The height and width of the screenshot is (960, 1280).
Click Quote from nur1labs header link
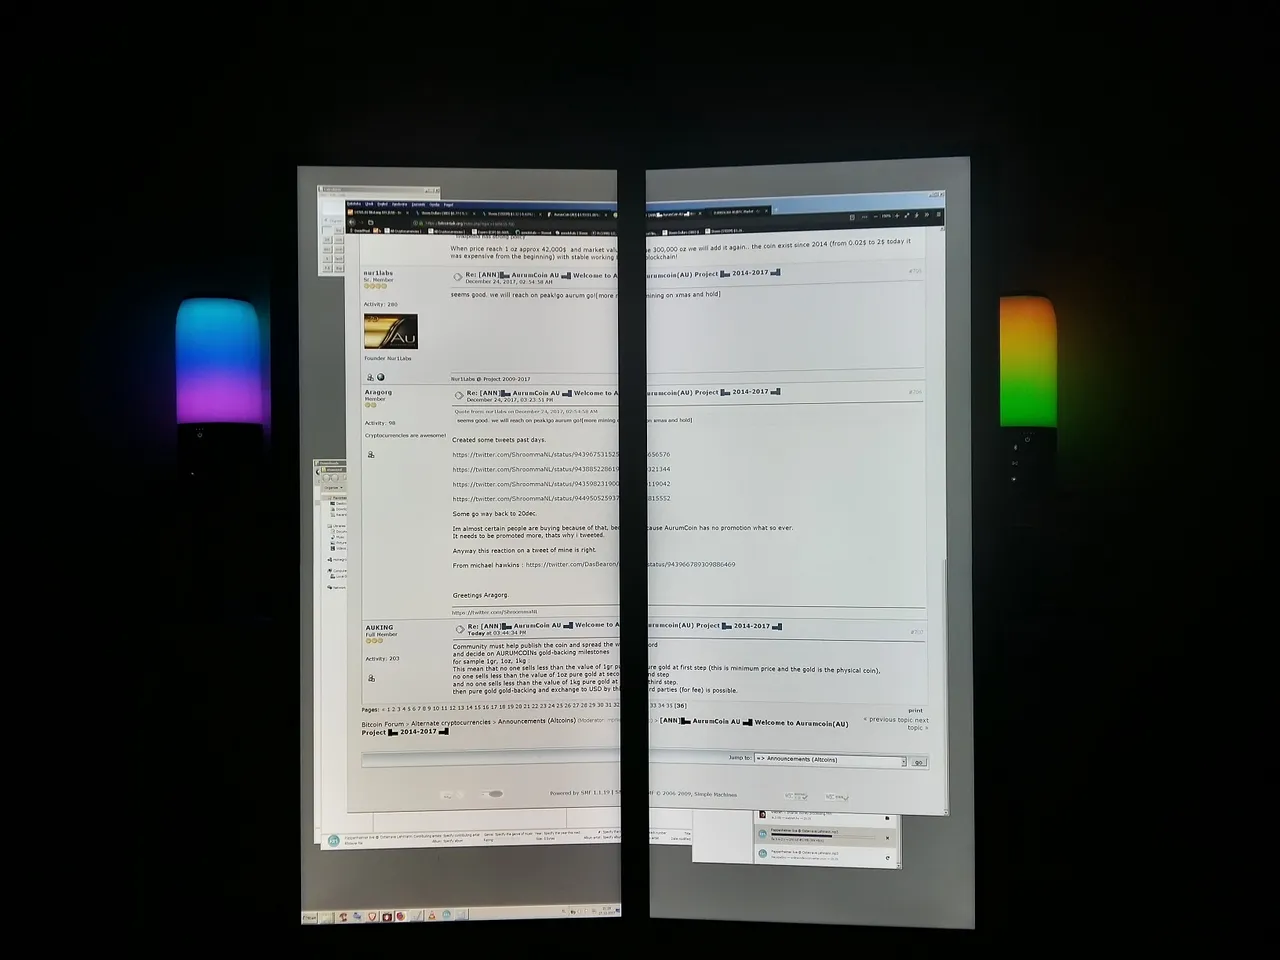click(526, 411)
